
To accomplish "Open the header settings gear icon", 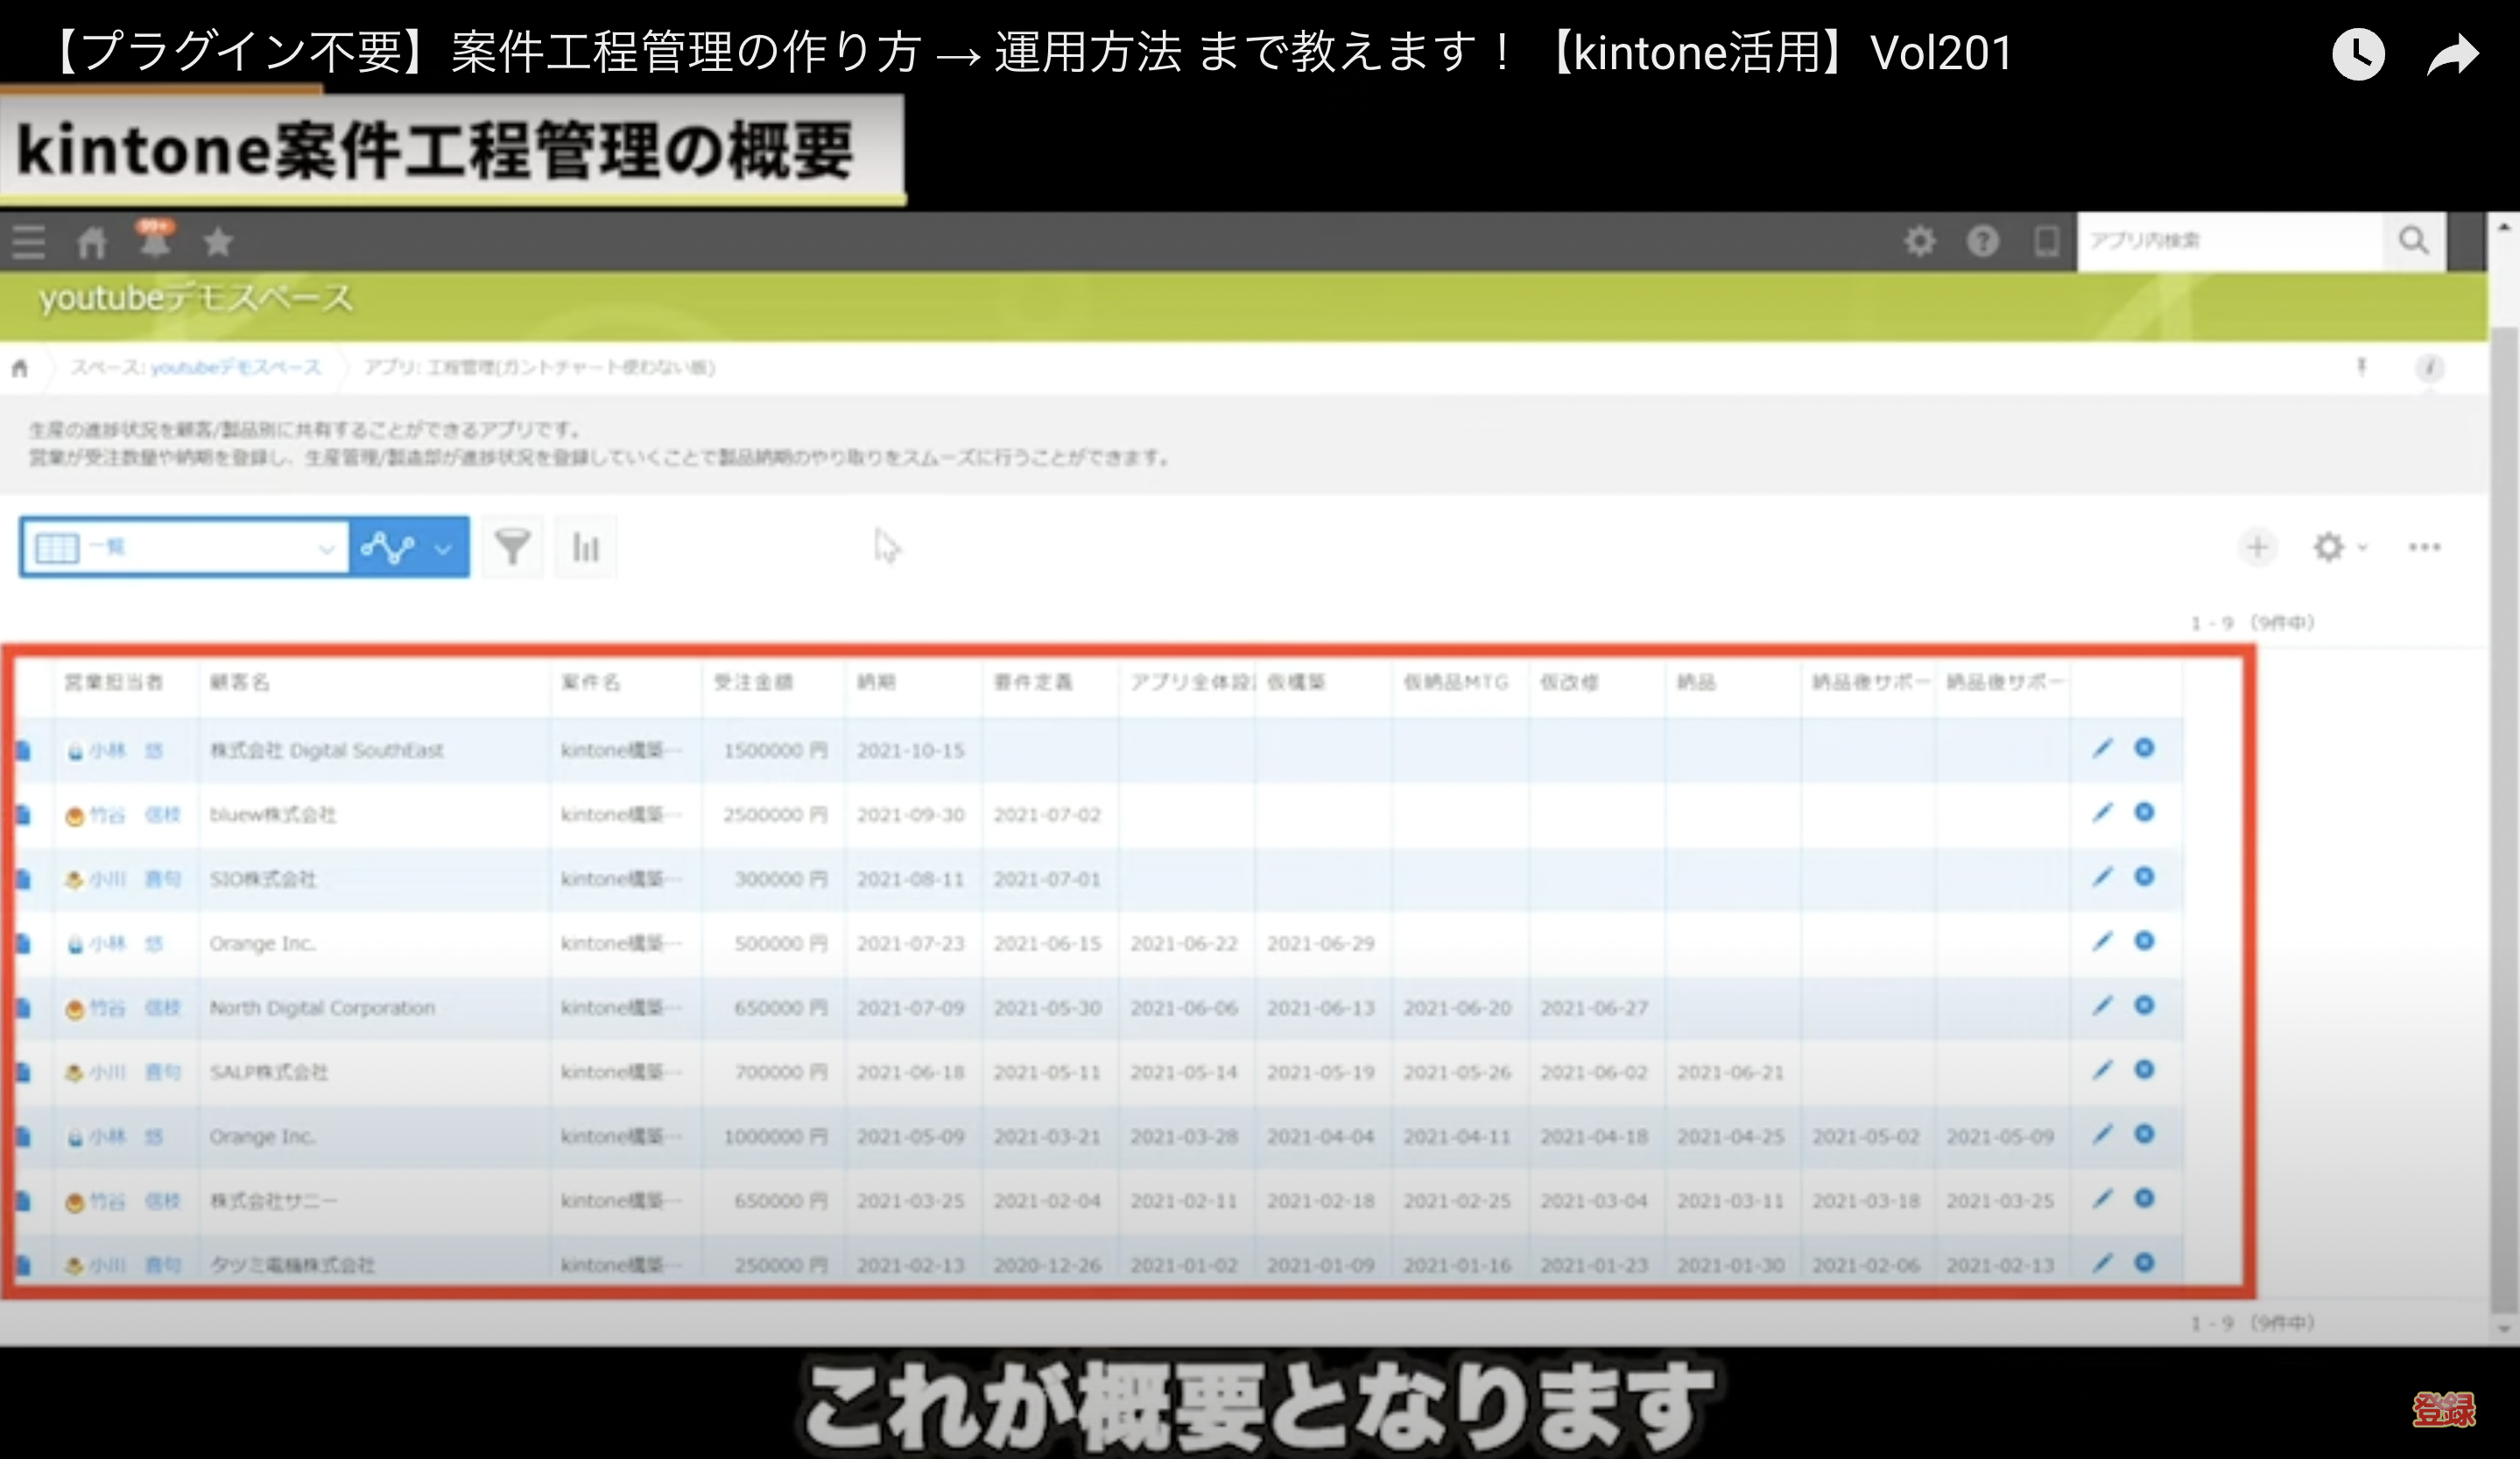I will (x=1919, y=241).
